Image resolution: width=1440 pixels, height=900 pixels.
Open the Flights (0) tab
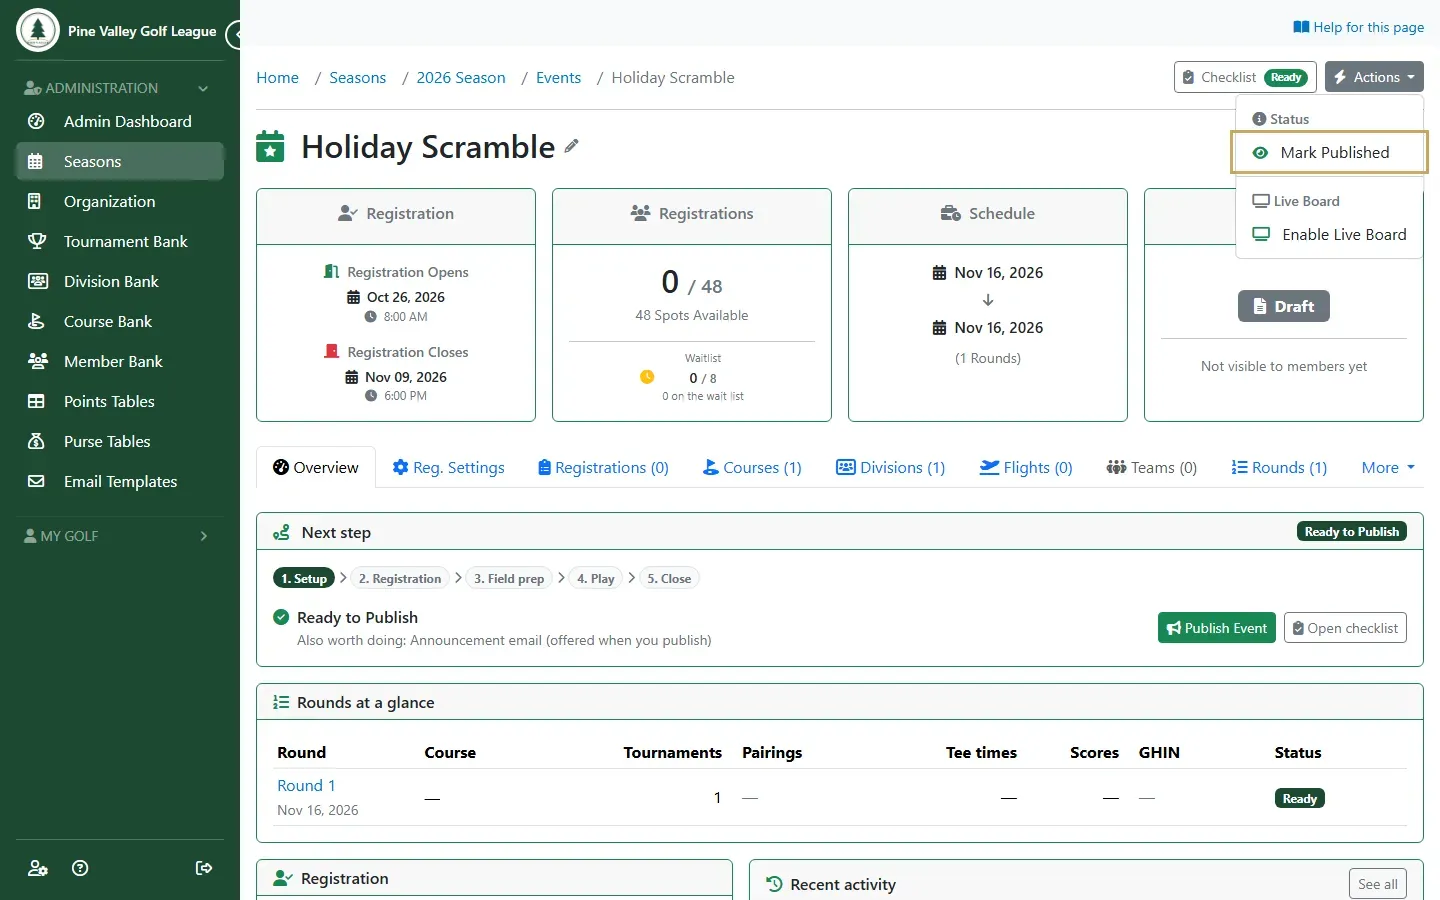1026,467
